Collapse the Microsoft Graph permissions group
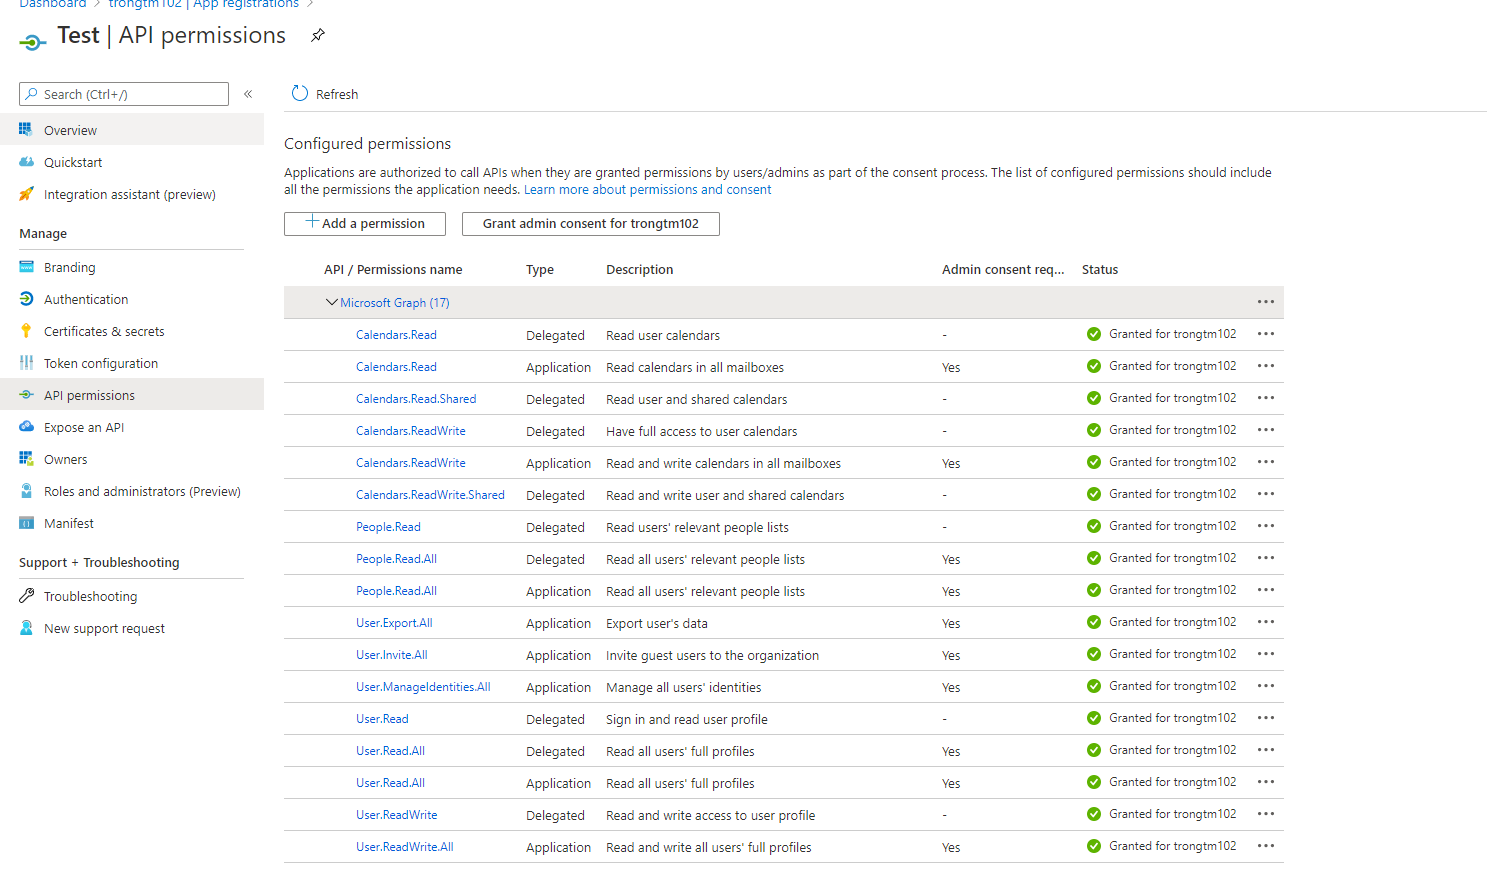The width and height of the screenshot is (1487, 872). 331,302
